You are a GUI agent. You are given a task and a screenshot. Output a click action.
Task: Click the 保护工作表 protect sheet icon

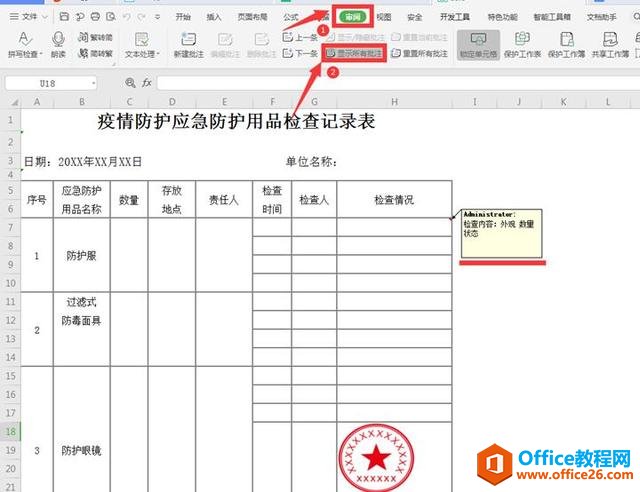pos(522,39)
